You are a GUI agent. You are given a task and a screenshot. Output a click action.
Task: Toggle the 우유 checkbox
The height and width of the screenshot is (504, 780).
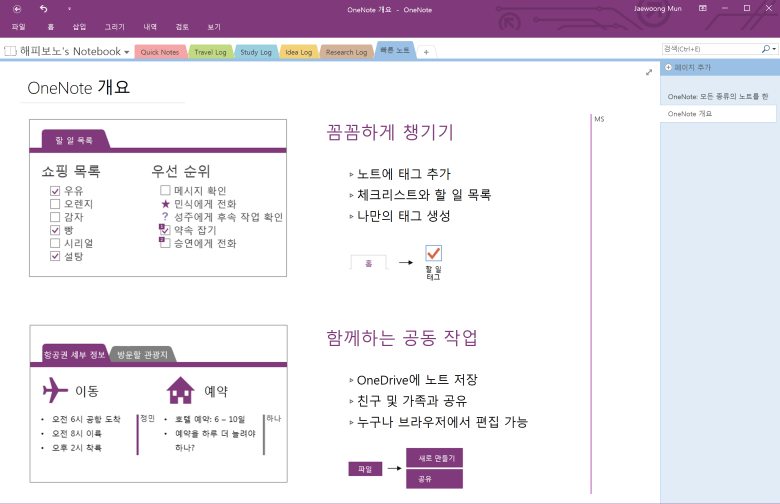(55, 191)
